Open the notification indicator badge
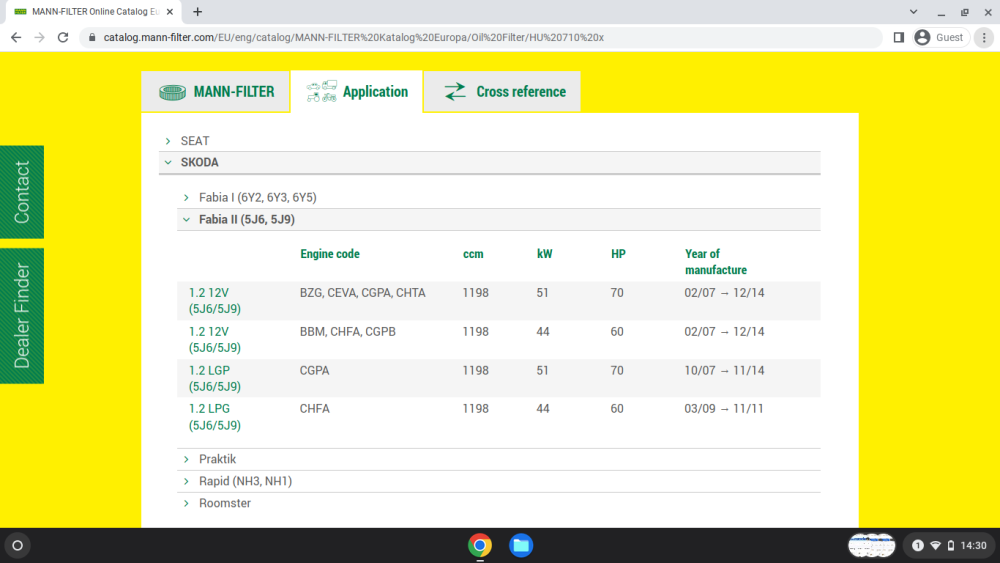The width and height of the screenshot is (1000, 563). (x=918, y=545)
